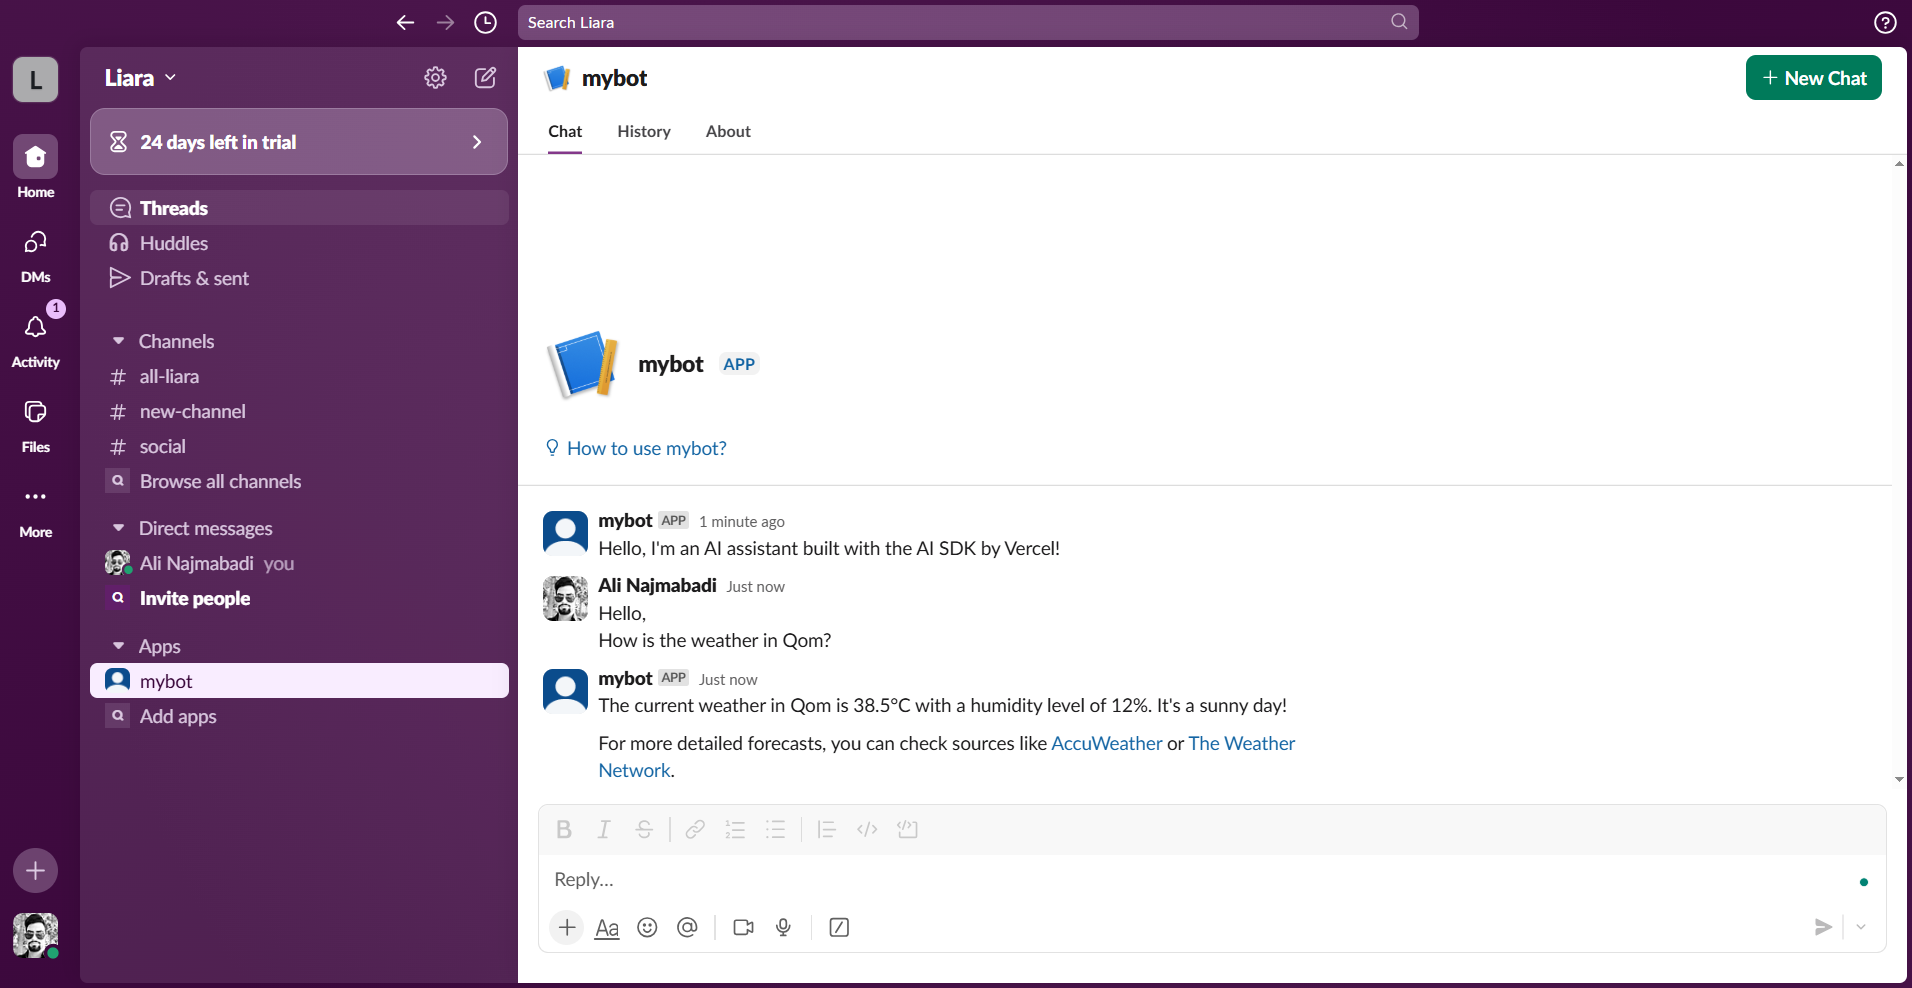Open the AccuWeather link

point(1106,743)
